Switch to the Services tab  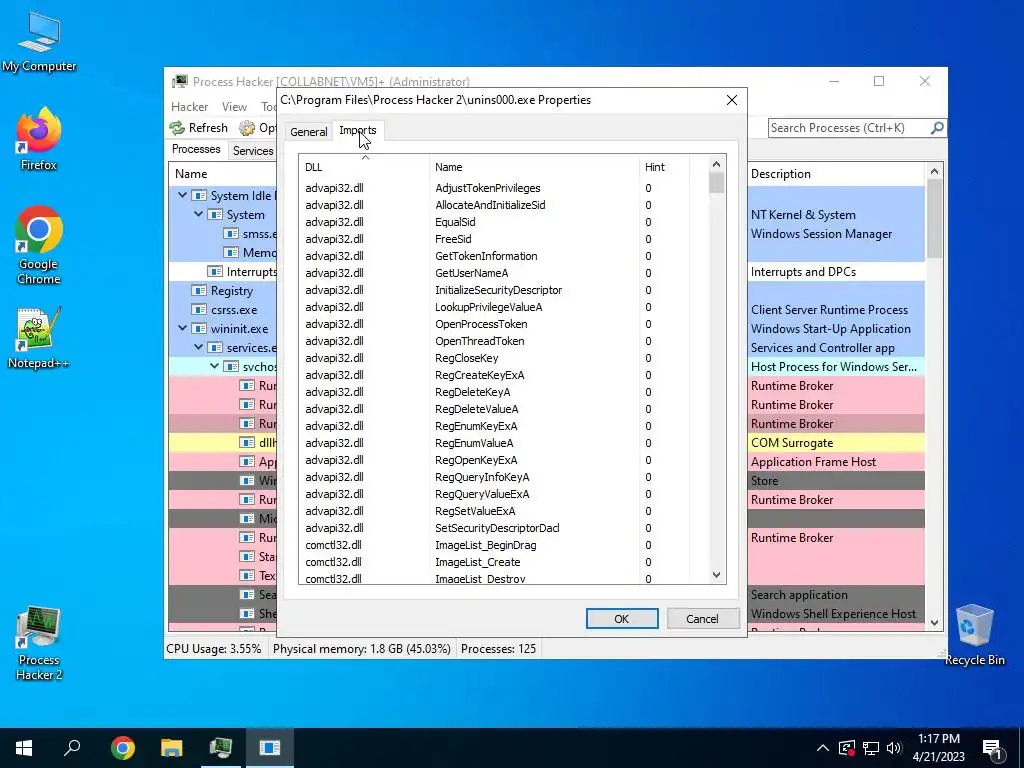click(253, 150)
